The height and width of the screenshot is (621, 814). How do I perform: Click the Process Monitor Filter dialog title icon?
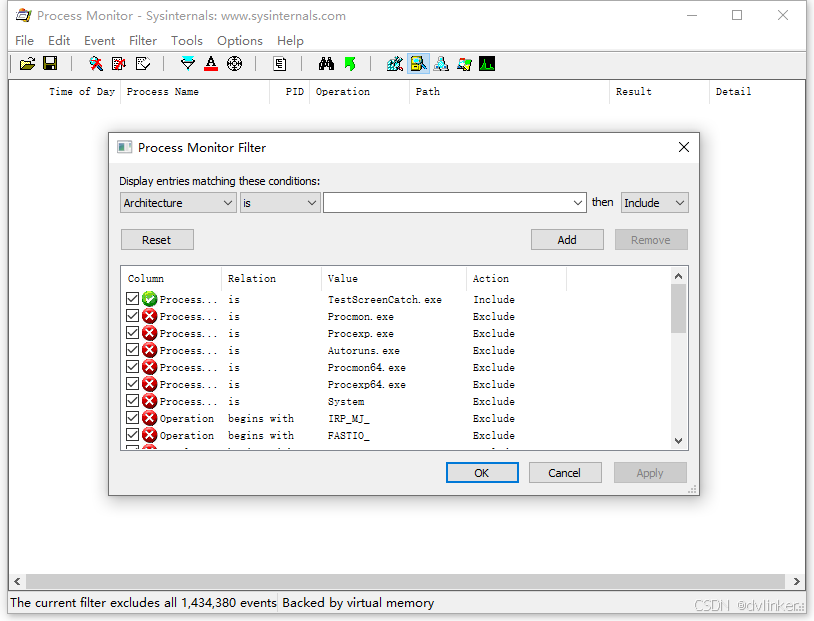tap(125, 147)
